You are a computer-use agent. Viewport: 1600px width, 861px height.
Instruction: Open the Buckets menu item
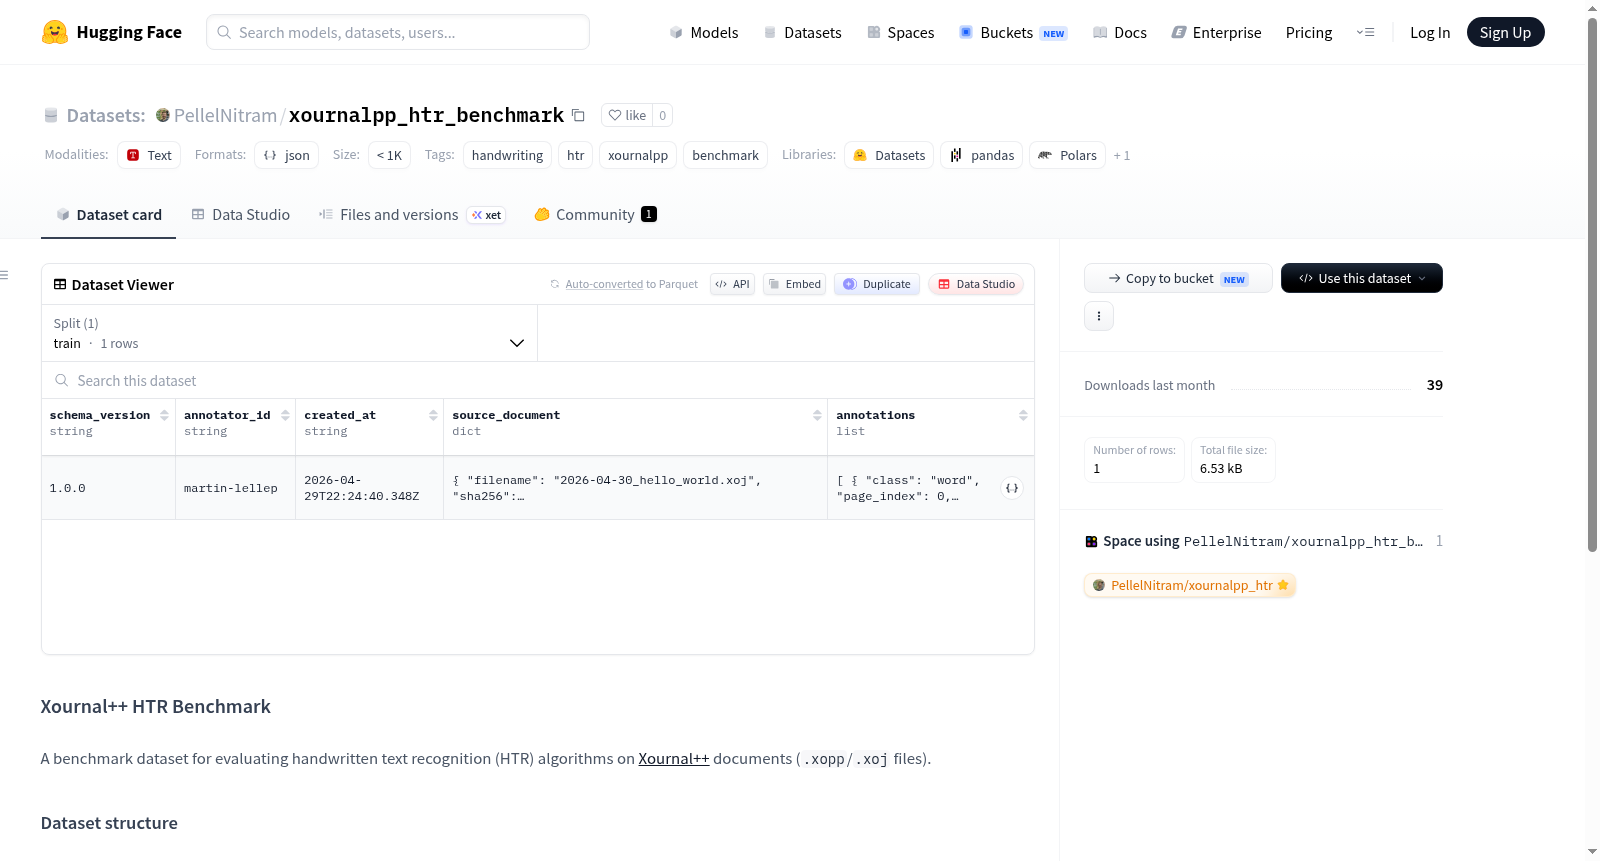point(1013,32)
